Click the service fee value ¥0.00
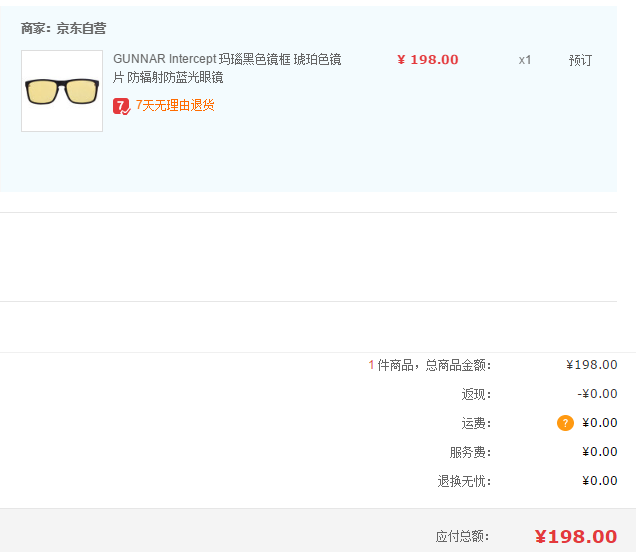Screen dimensions: 636x552 pyautogui.click(x=600, y=452)
